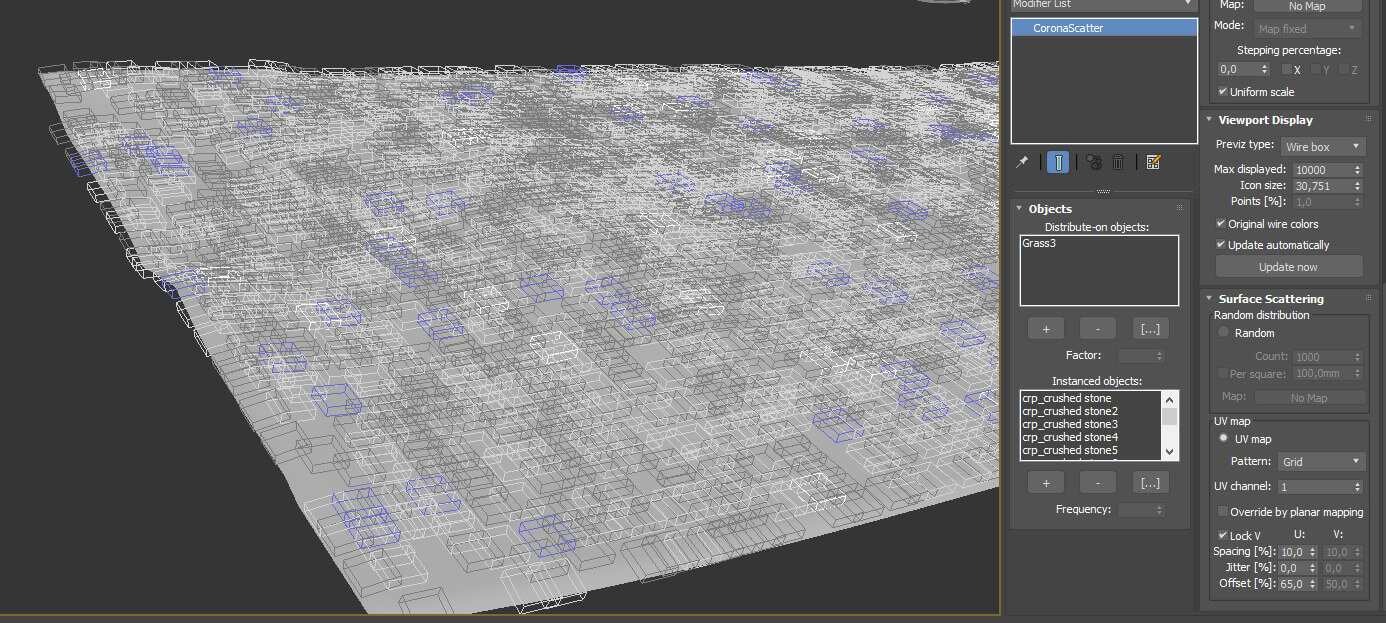The width and height of the screenshot is (1386, 623).
Task: Select the Pin Stack icon below the modifier list
Action: 1023,161
